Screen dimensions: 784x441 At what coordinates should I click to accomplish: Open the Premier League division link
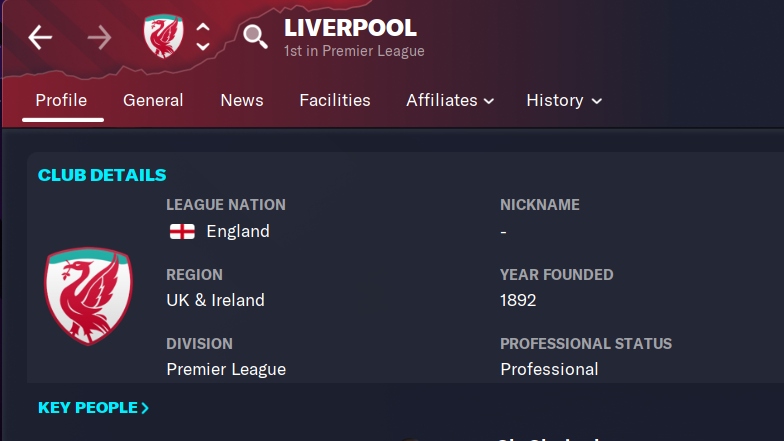tap(226, 370)
